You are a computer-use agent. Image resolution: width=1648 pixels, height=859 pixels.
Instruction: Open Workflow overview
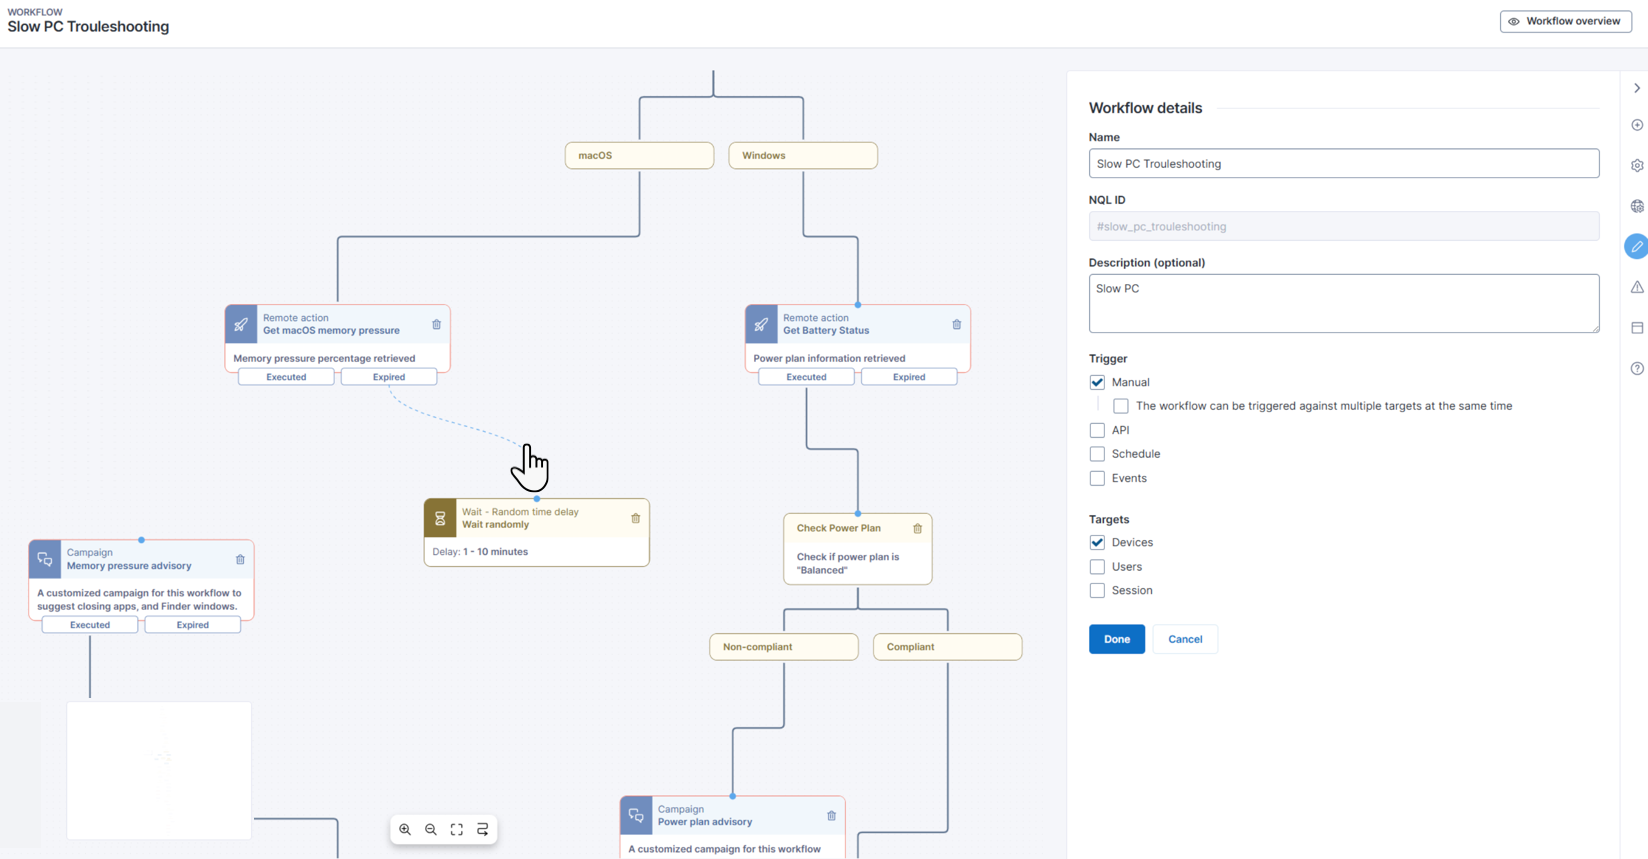pos(1565,21)
